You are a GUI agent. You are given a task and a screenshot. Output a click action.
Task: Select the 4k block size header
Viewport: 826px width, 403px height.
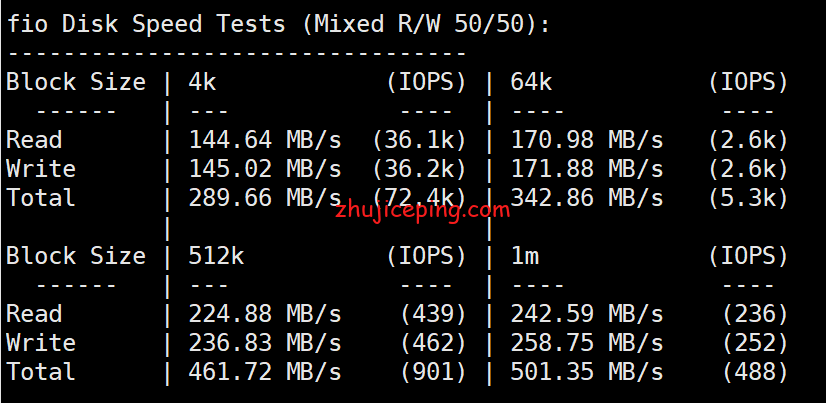[203, 82]
